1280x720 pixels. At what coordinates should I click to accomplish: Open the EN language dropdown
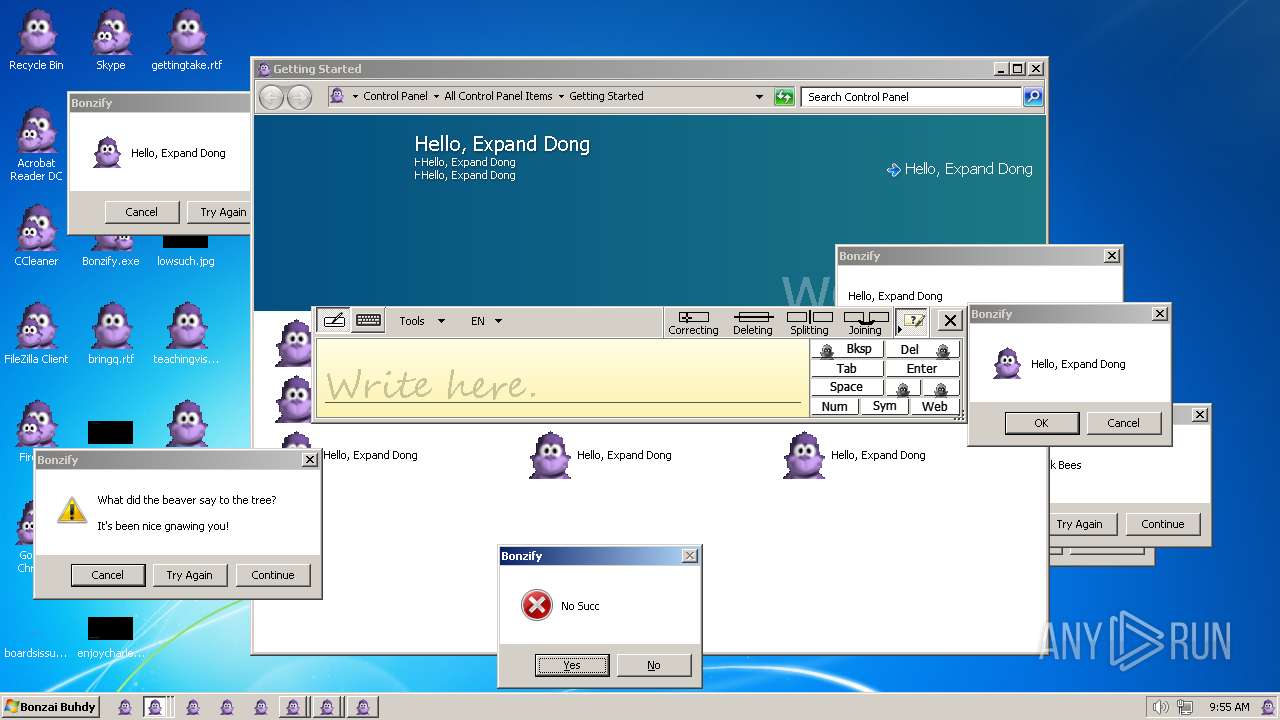[x=486, y=321]
